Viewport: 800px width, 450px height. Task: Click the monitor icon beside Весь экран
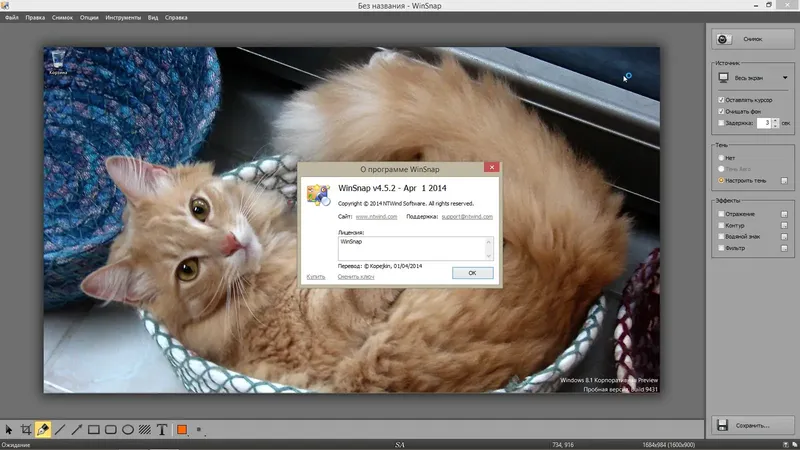click(723, 78)
